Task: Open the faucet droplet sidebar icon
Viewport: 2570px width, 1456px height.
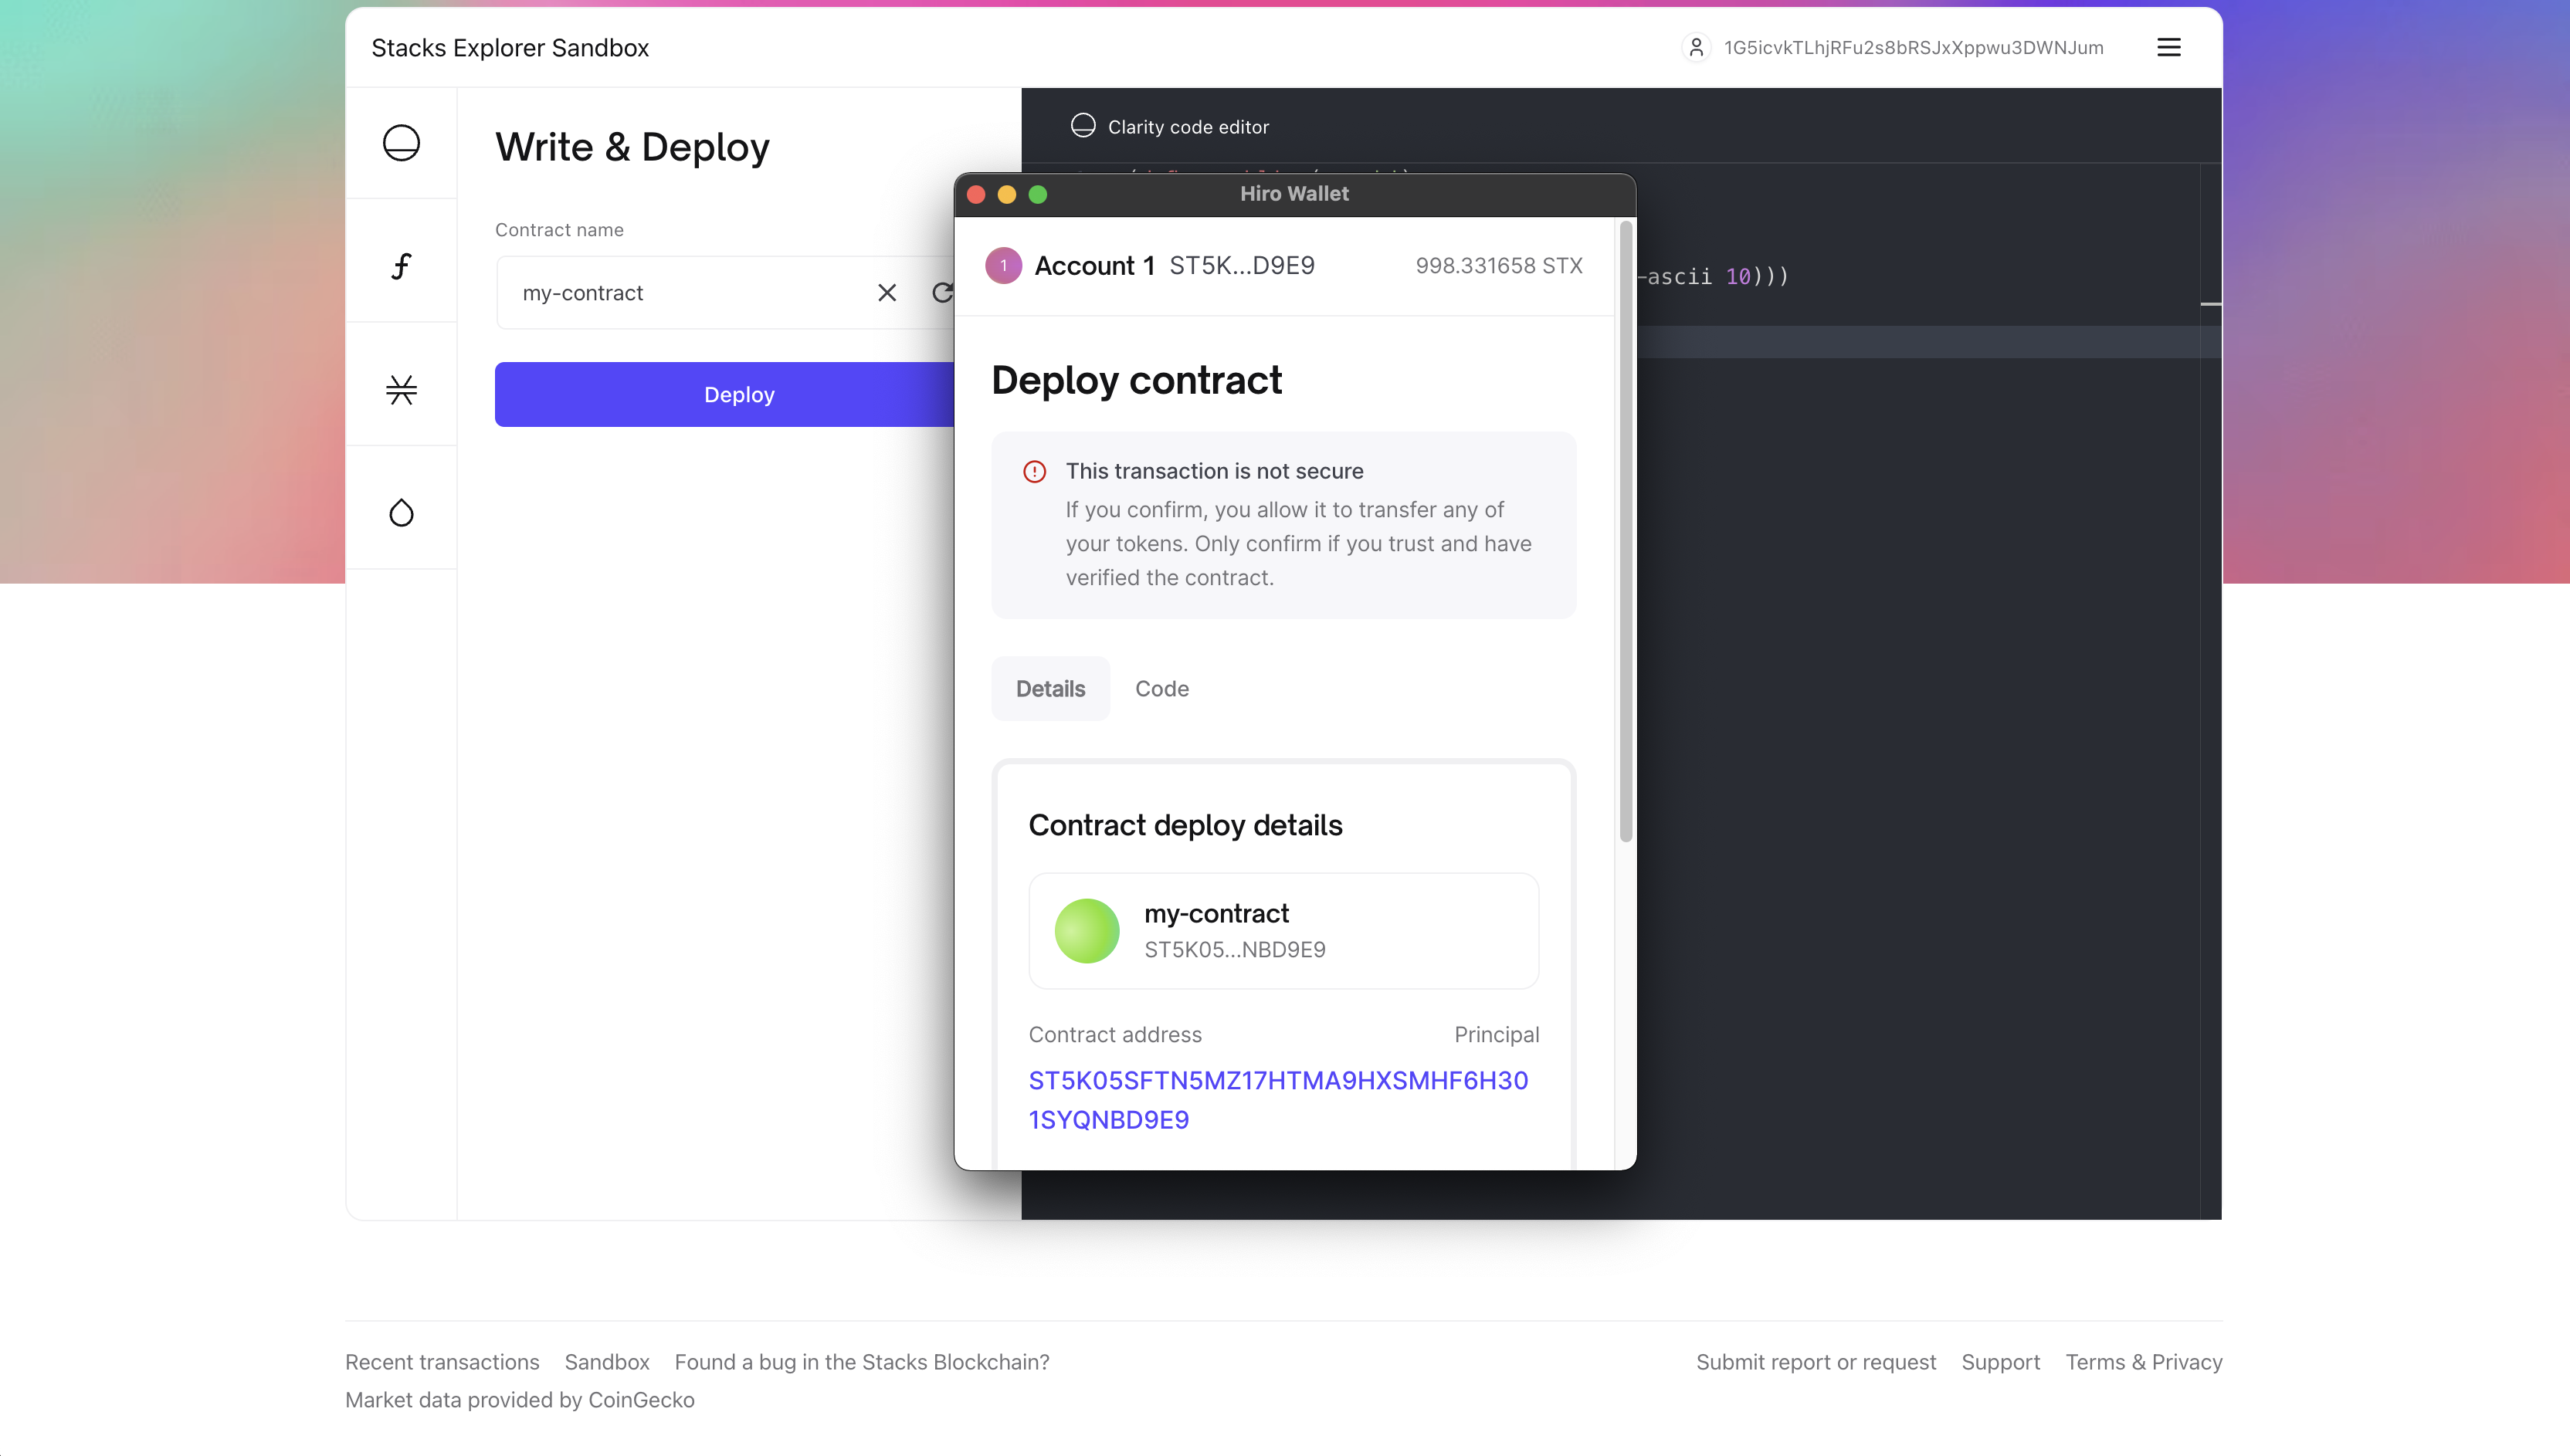Action: click(x=401, y=513)
